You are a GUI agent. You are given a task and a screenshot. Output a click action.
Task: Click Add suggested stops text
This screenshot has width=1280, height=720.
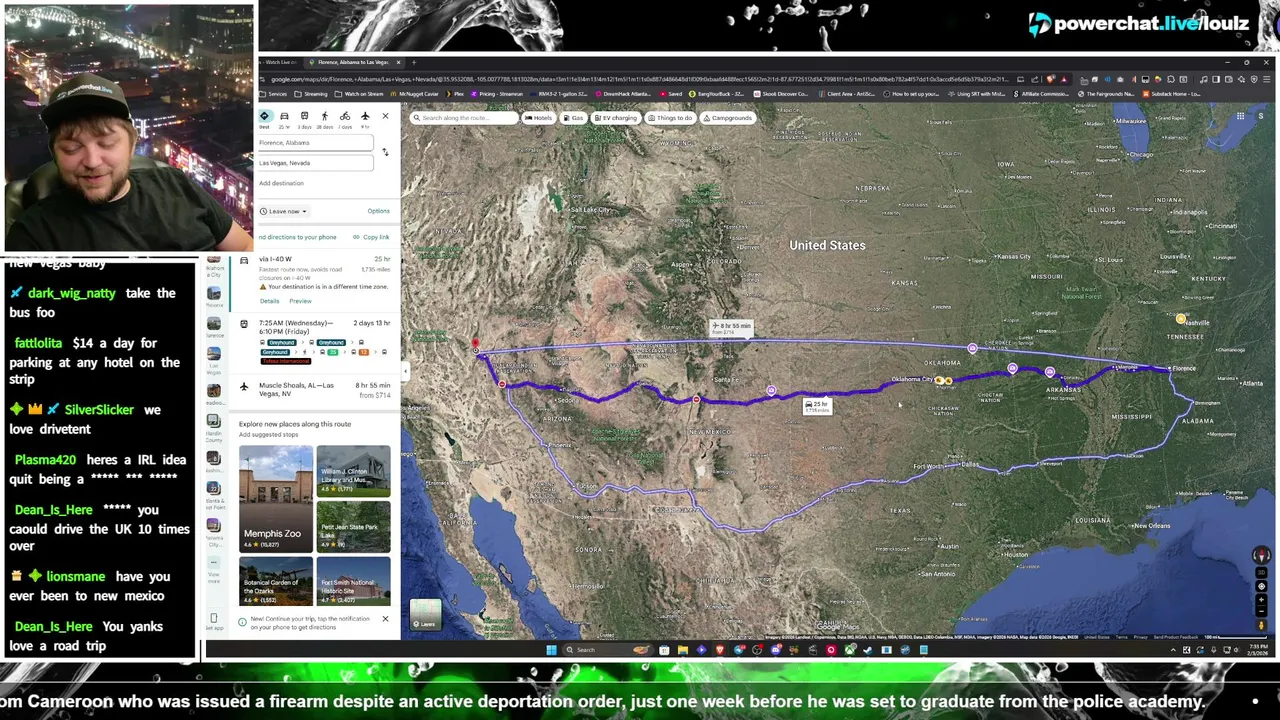(269, 435)
